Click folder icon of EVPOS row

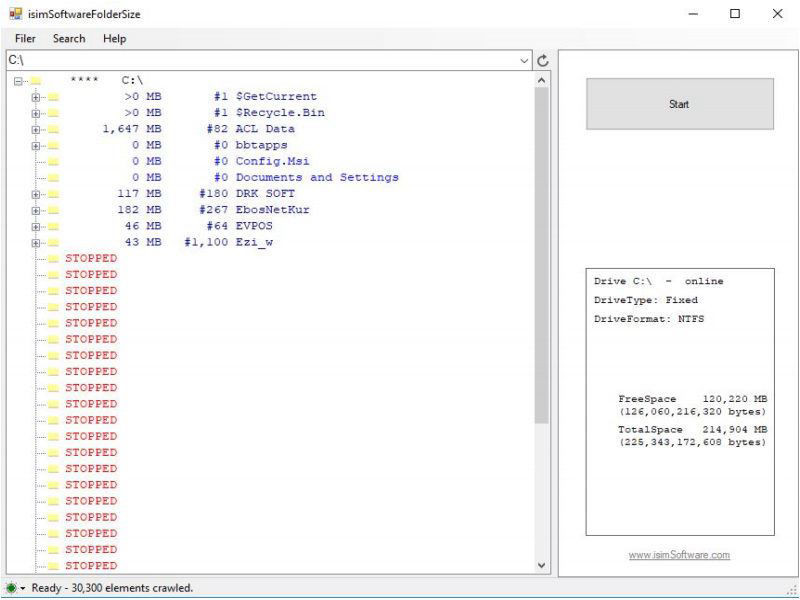54,227
